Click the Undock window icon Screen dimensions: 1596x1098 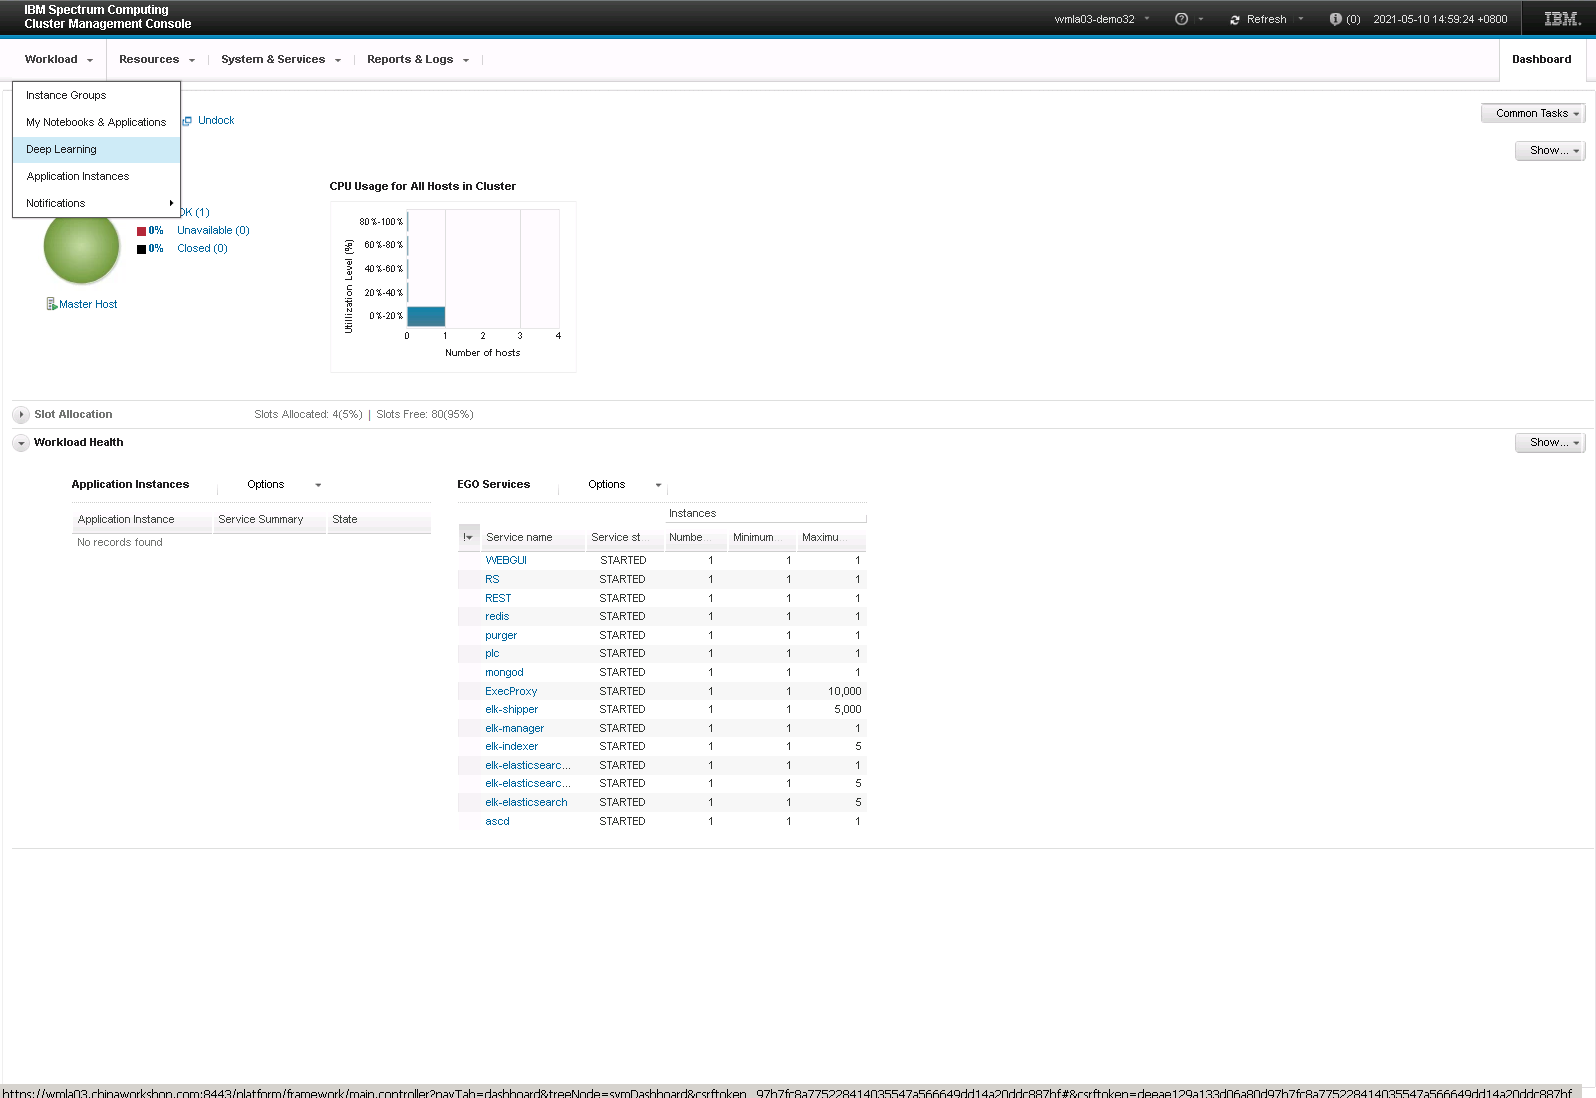click(x=187, y=121)
